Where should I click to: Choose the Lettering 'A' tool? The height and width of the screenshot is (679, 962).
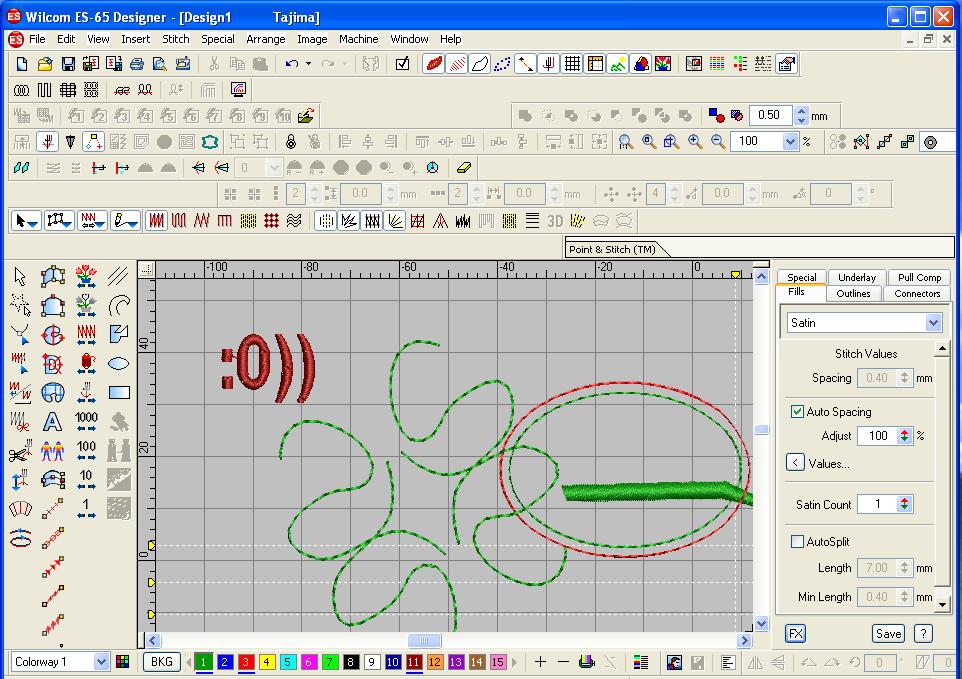point(53,421)
